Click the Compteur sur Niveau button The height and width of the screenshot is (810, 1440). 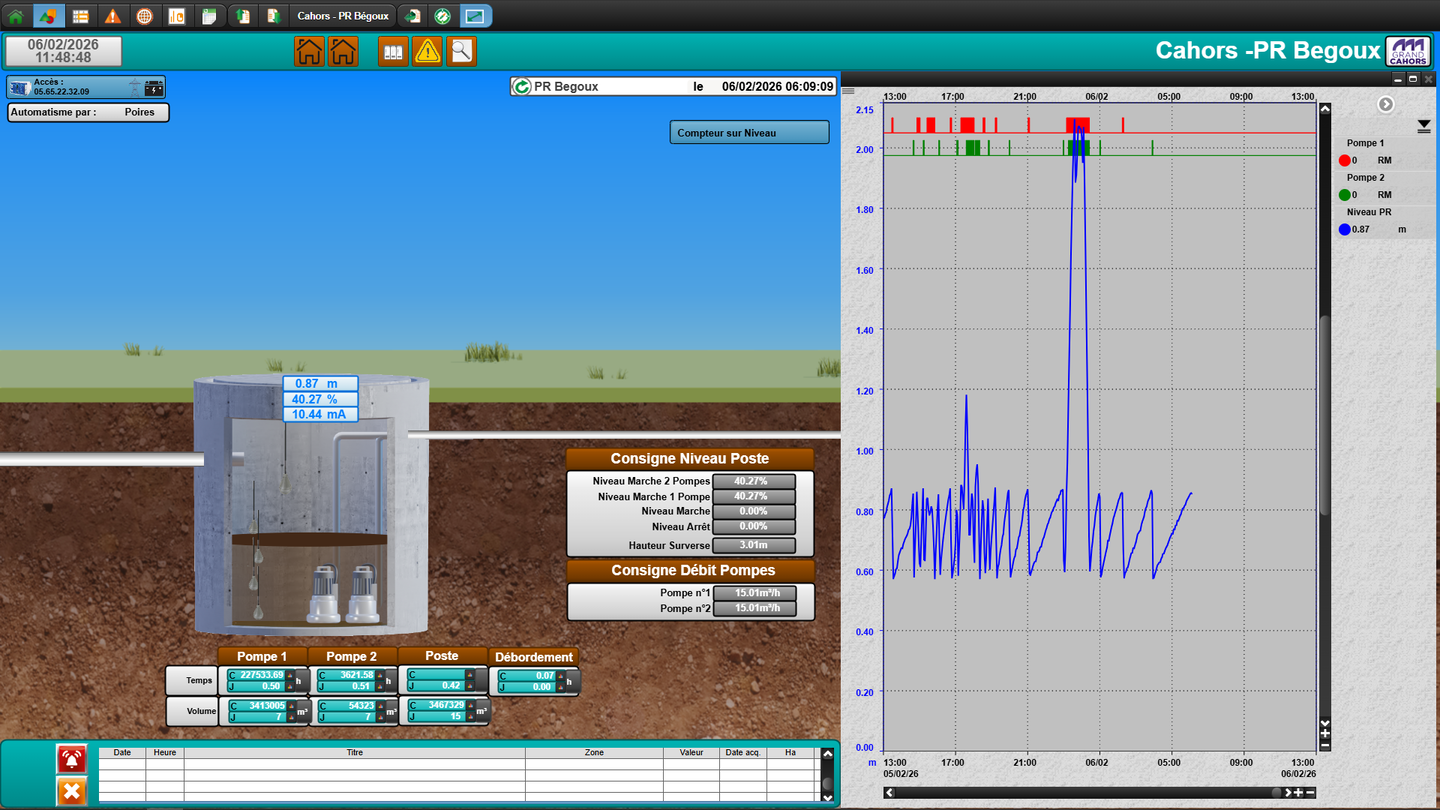749,133
